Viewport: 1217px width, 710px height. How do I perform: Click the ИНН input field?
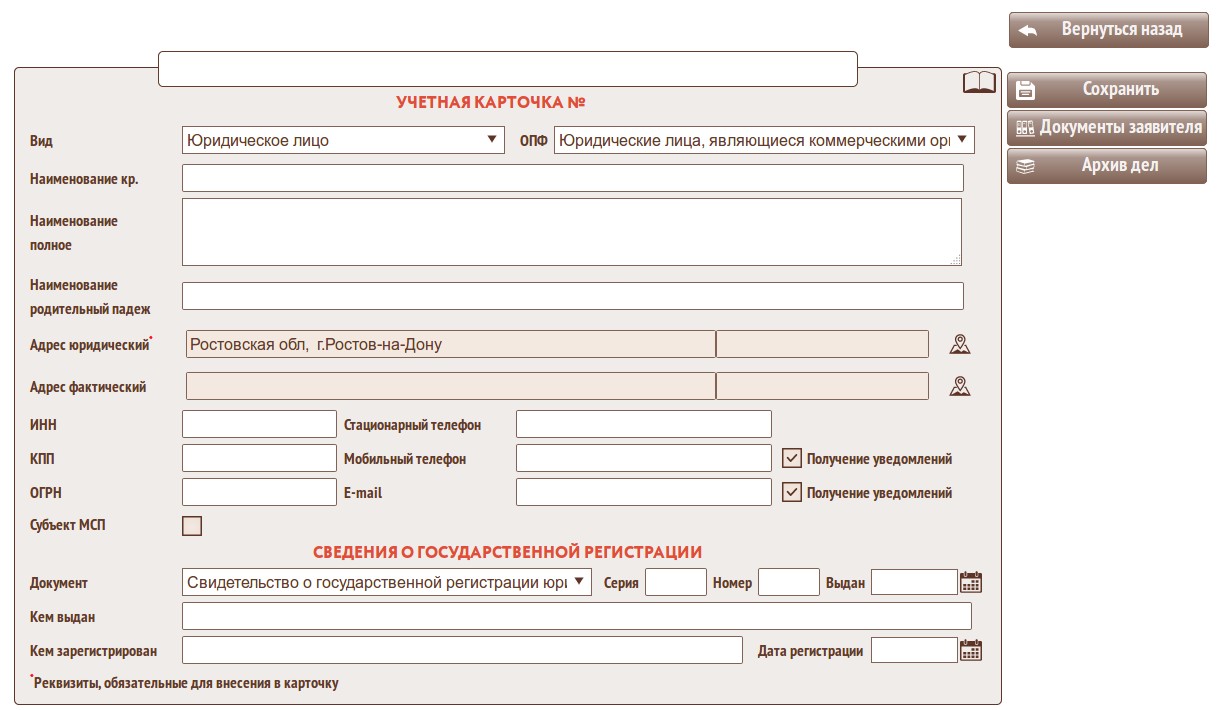[x=260, y=424]
